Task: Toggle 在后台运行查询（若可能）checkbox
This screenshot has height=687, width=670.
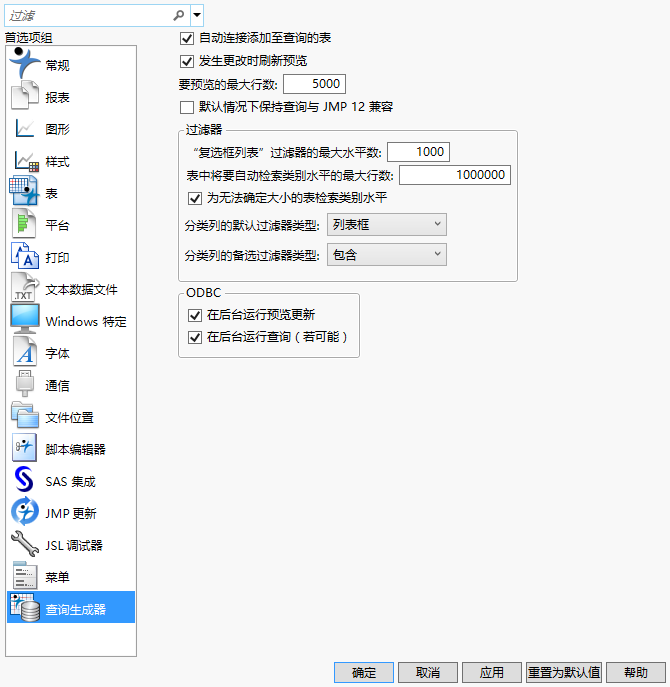Action: click(195, 337)
